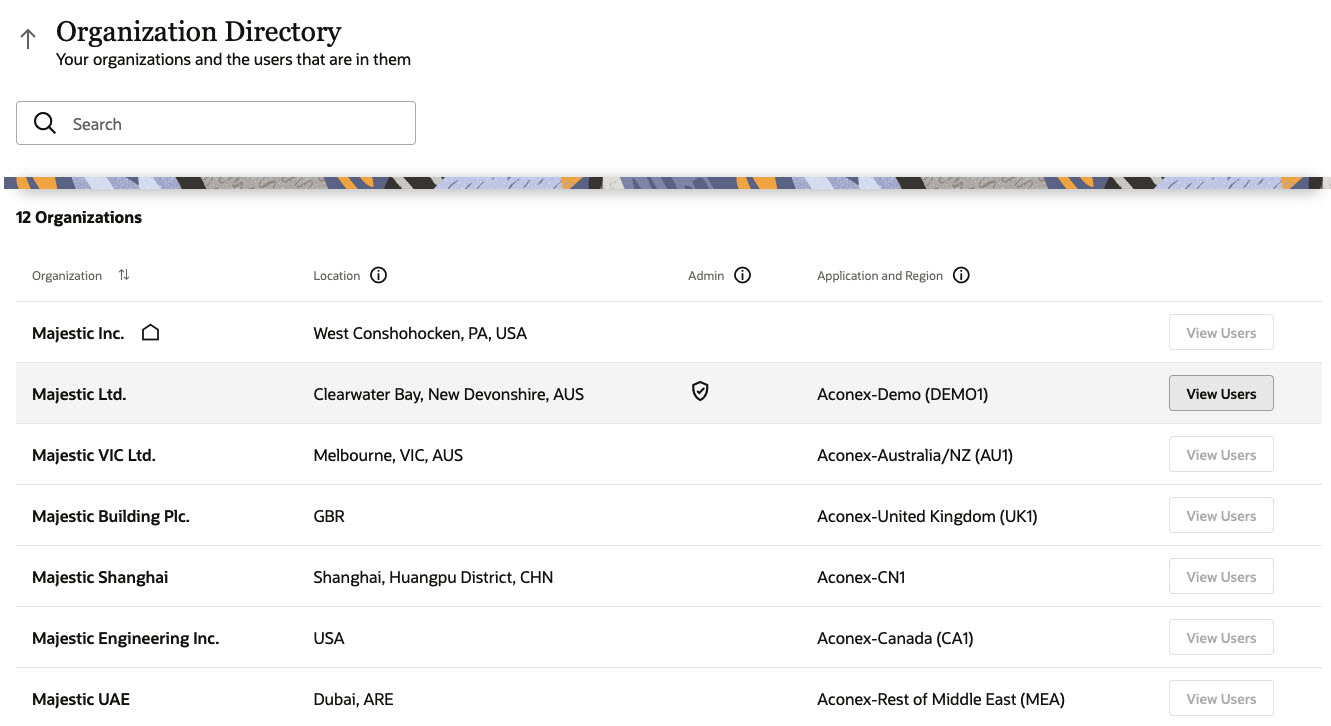Click the Majestic UAE organization name
This screenshot has height=726, width=1331.
coord(81,699)
